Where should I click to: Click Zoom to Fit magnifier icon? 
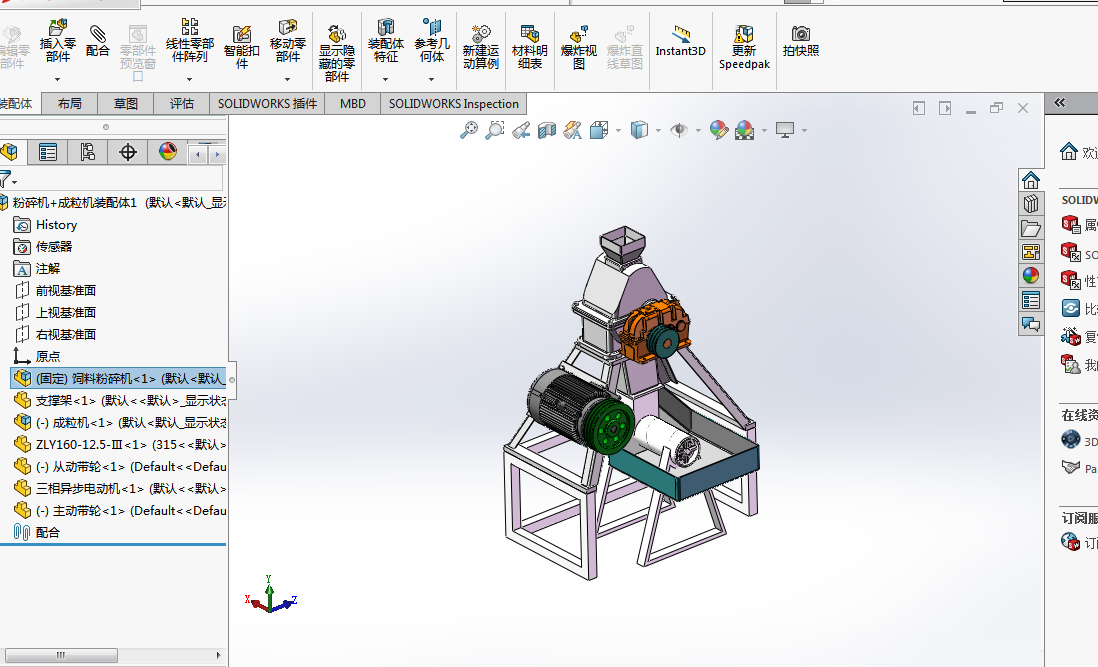click(468, 130)
